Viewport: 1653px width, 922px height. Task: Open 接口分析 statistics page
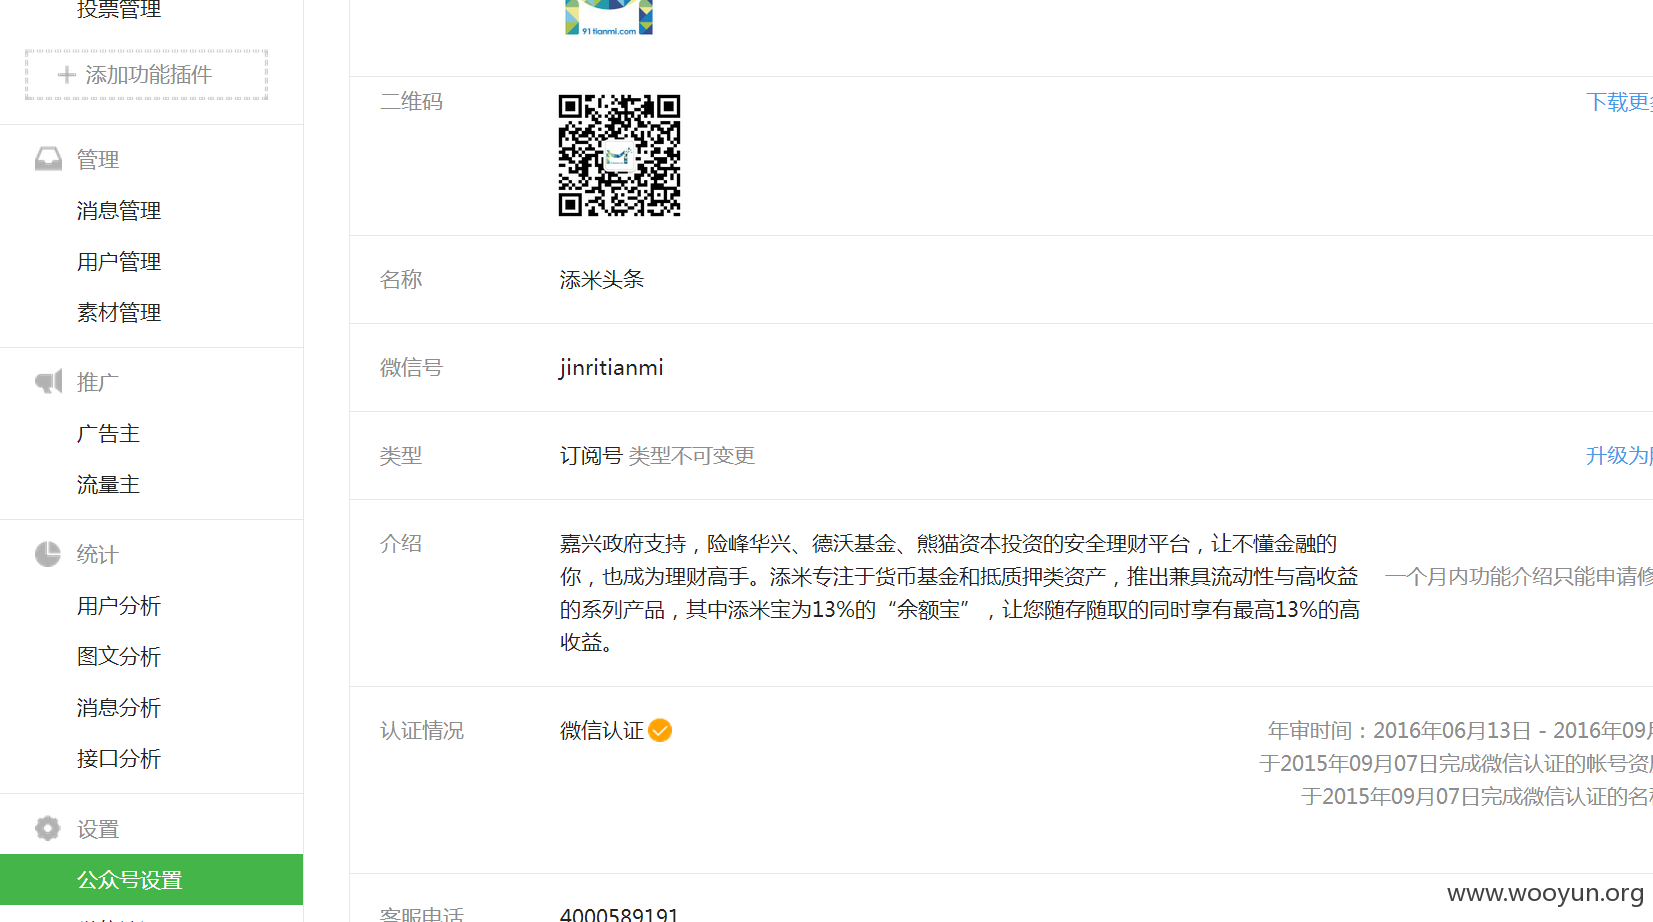click(119, 759)
